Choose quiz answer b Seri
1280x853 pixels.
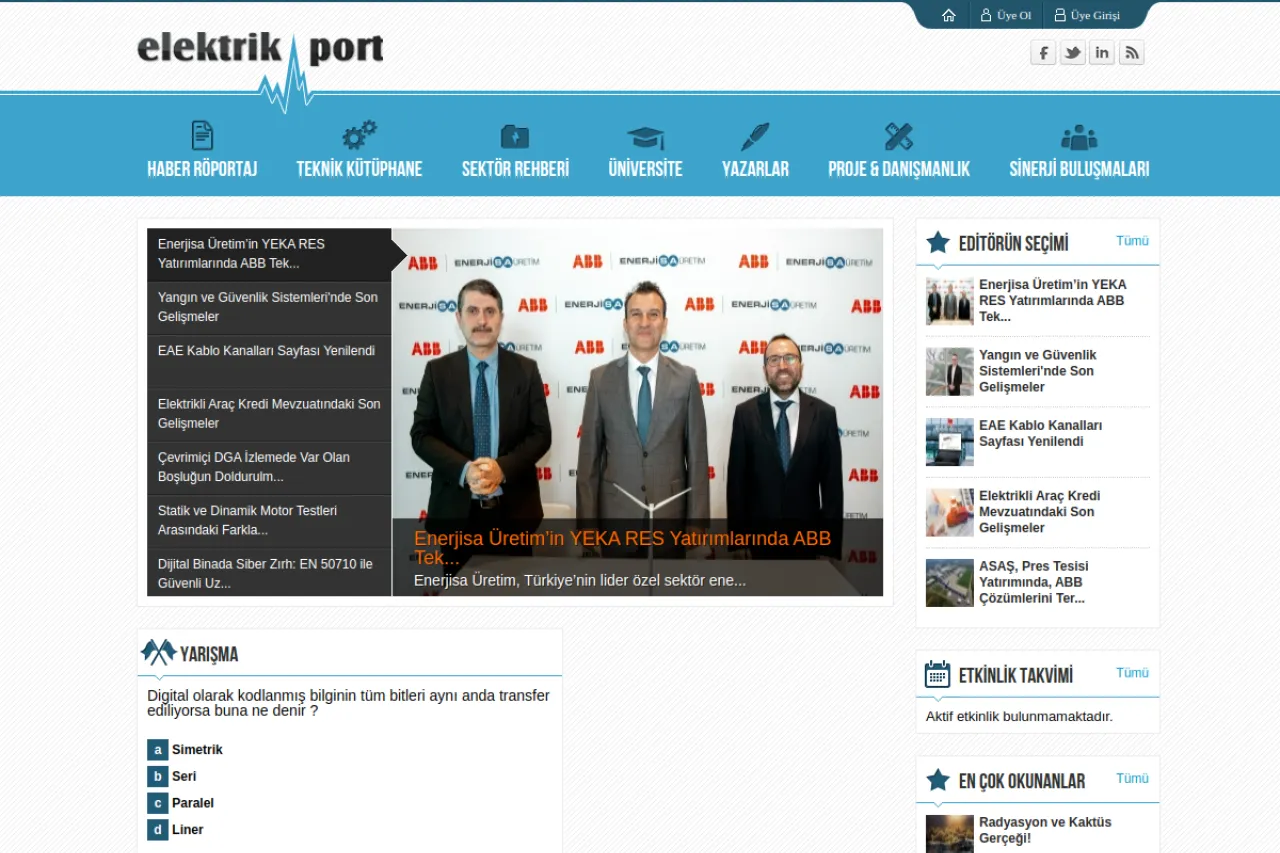172,776
